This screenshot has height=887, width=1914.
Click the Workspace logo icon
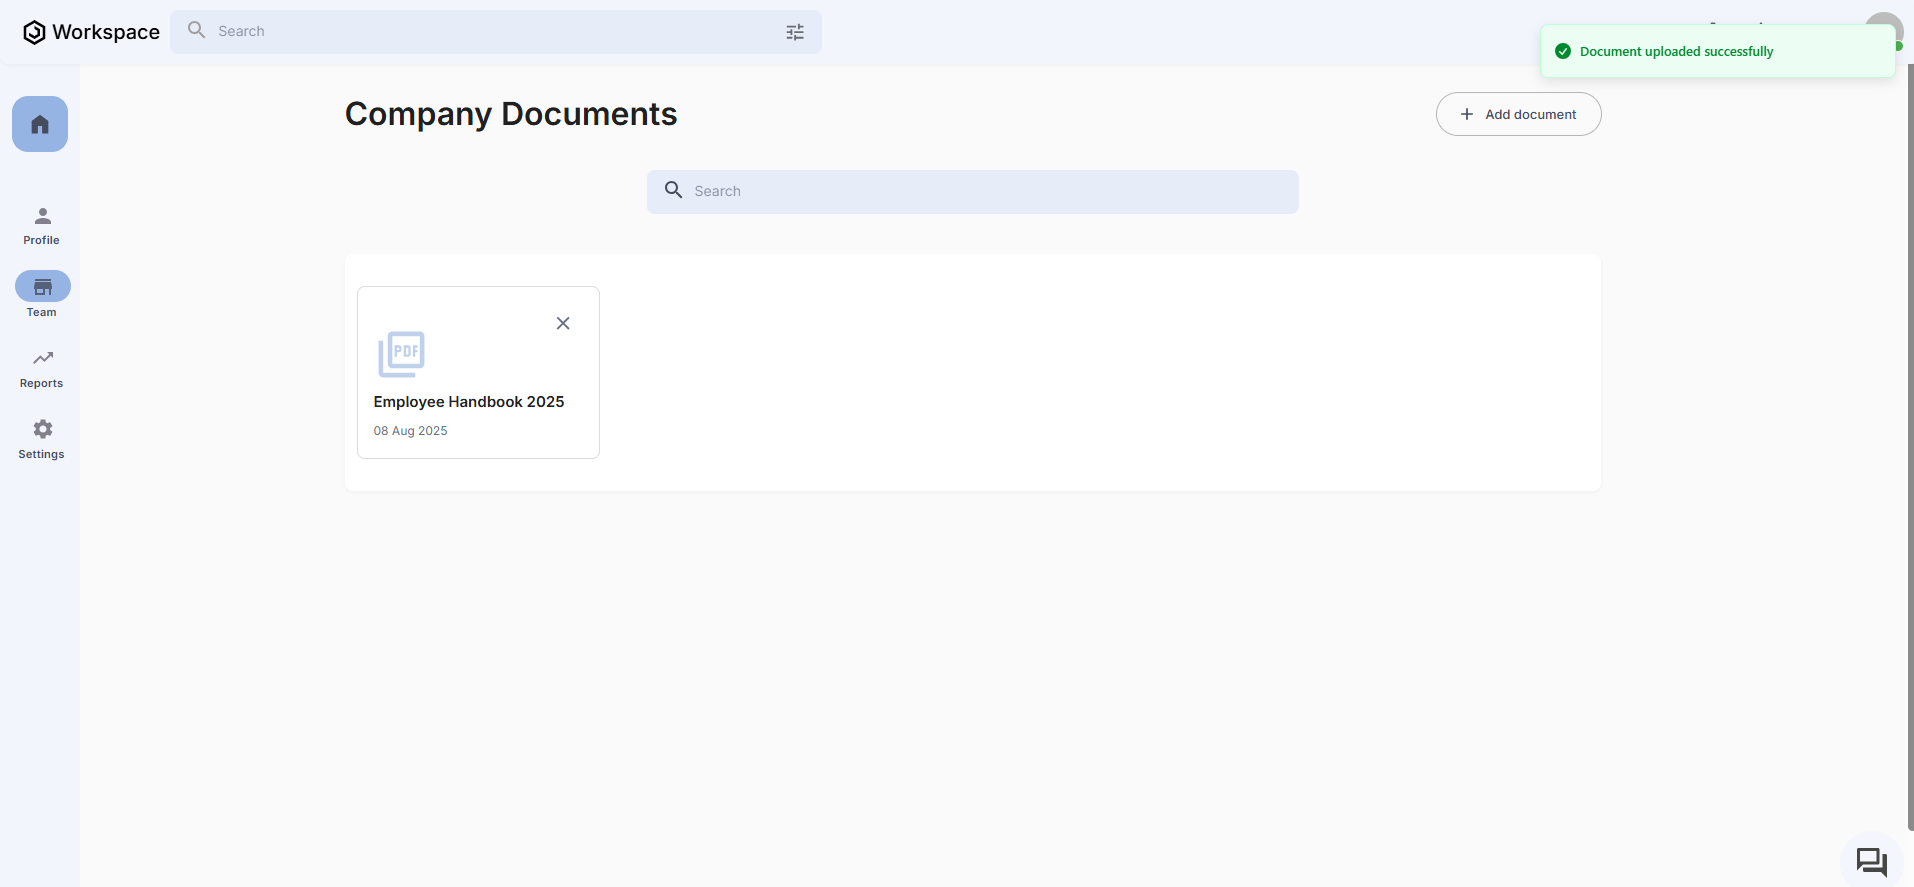coord(34,32)
